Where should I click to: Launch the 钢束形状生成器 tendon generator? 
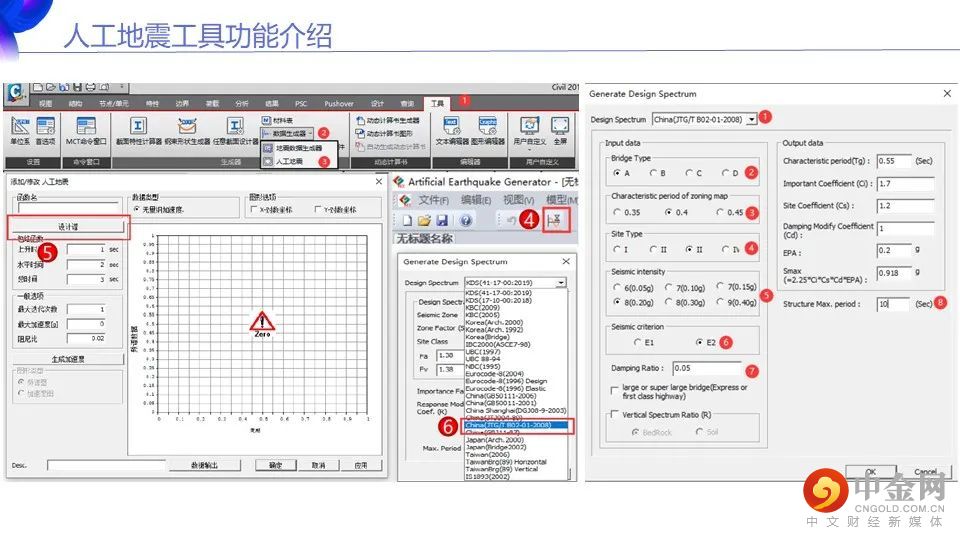click(x=187, y=131)
